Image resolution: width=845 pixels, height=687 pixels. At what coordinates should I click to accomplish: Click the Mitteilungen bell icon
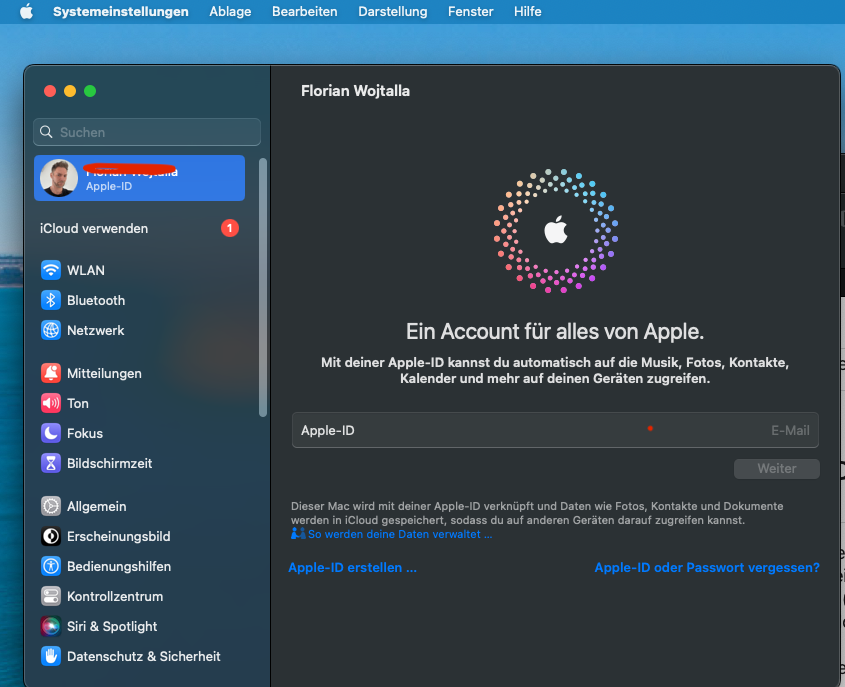[51, 373]
